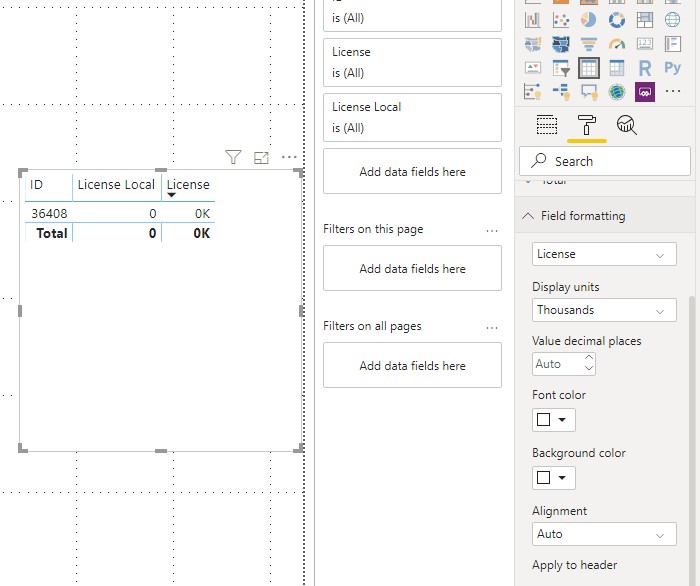700x586 pixels.
Task: Select the Gauge visualization
Action: [617, 44]
